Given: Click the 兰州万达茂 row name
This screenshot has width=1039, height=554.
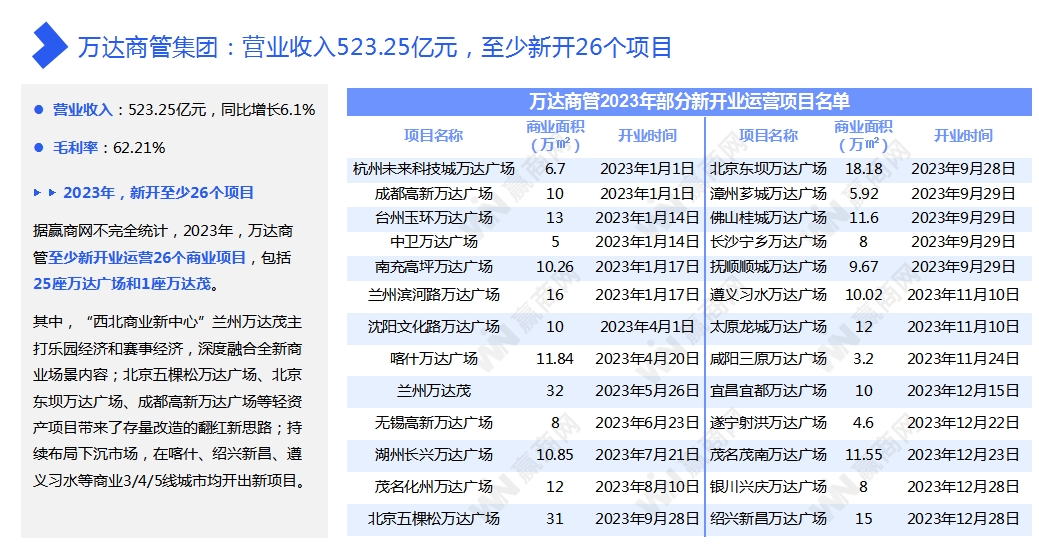Looking at the screenshot, I should [x=434, y=391].
